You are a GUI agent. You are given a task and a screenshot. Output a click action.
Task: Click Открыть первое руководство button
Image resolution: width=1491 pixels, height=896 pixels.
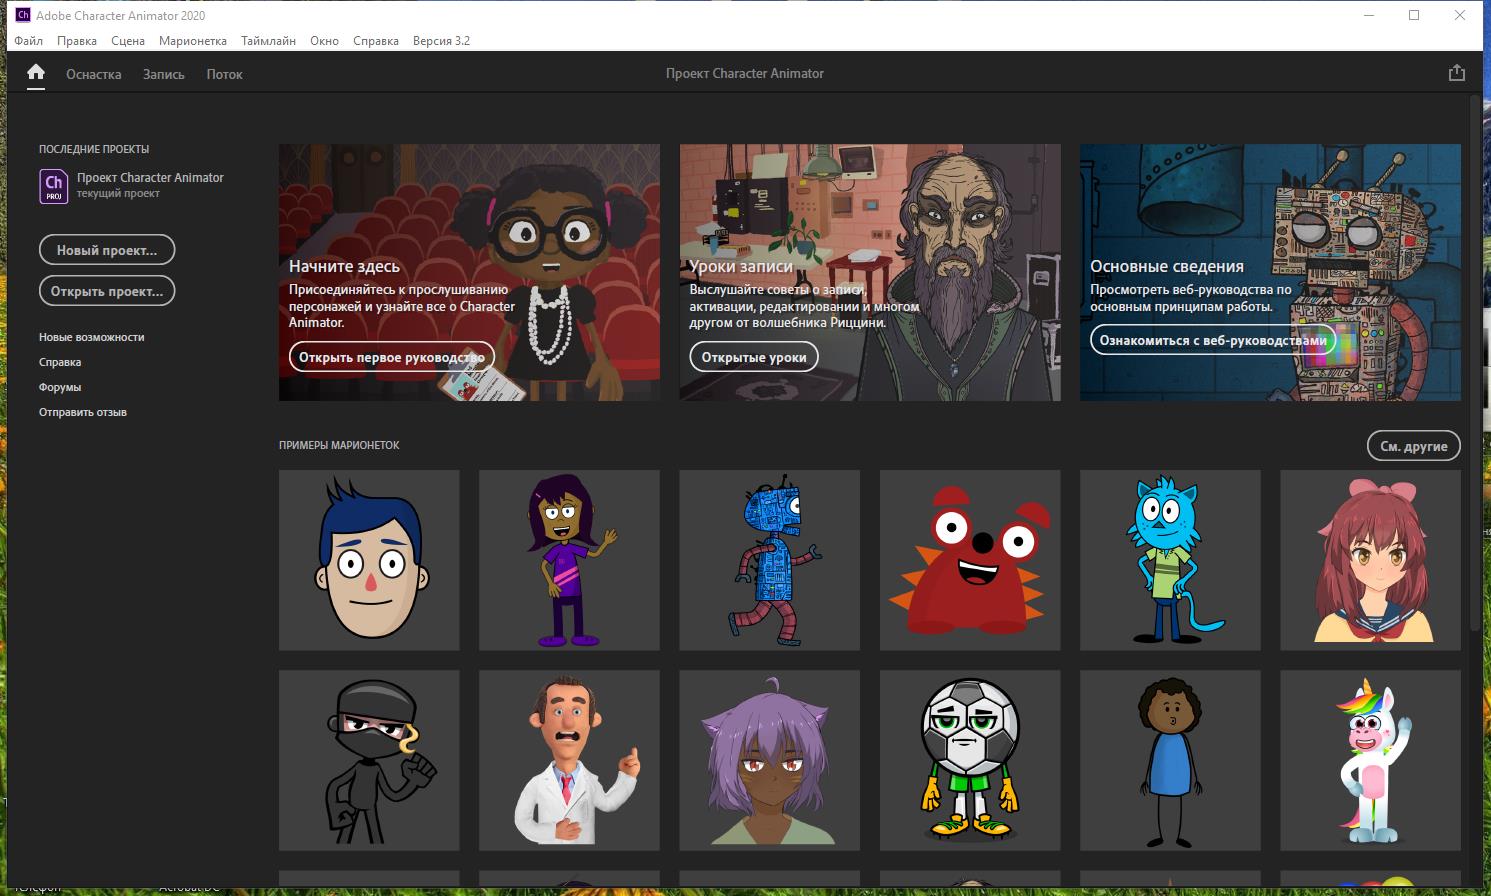click(391, 357)
